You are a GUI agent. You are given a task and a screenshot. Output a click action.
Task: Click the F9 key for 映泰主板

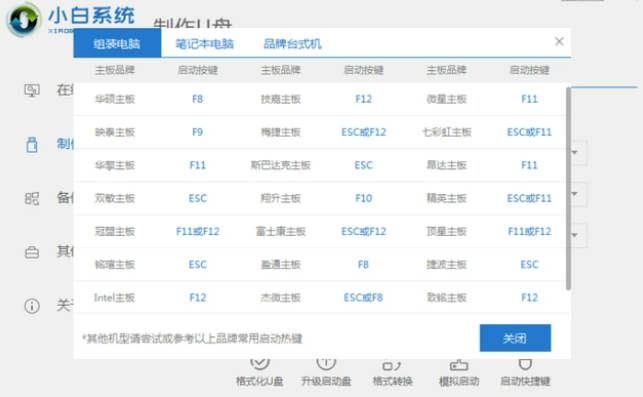pos(198,132)
